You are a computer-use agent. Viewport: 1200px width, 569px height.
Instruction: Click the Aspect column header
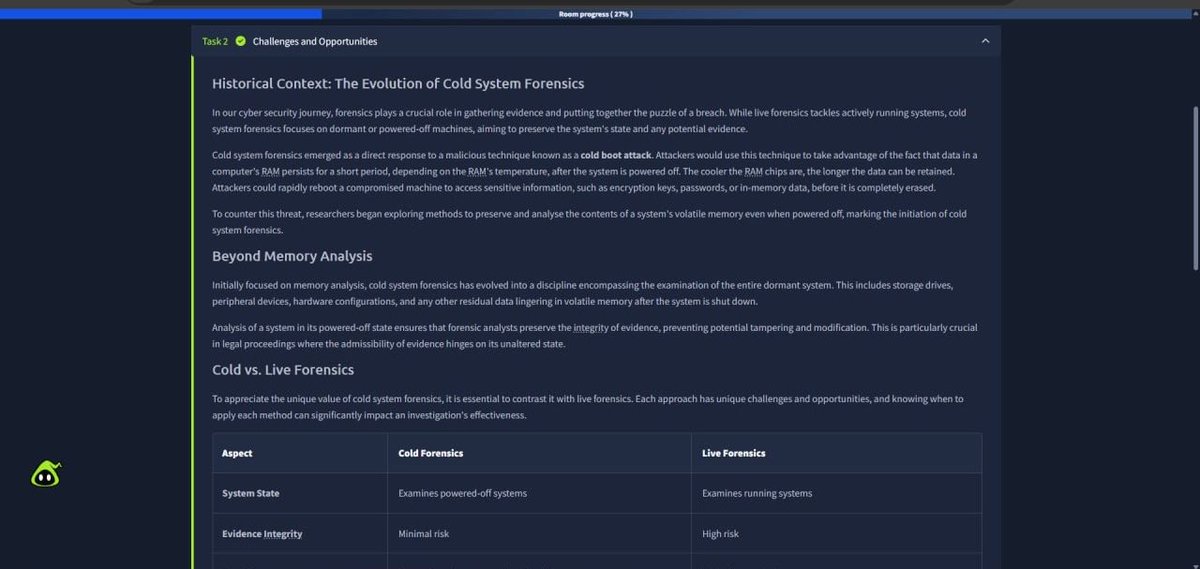[x=237, y=453]
